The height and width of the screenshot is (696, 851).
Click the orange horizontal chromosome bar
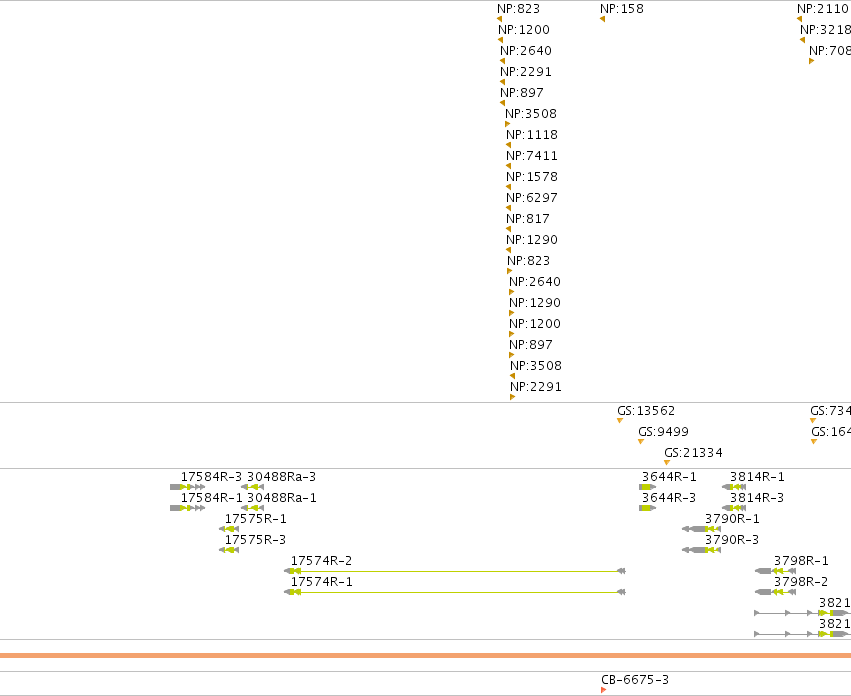pyautogui.click(x=426, y=656)
